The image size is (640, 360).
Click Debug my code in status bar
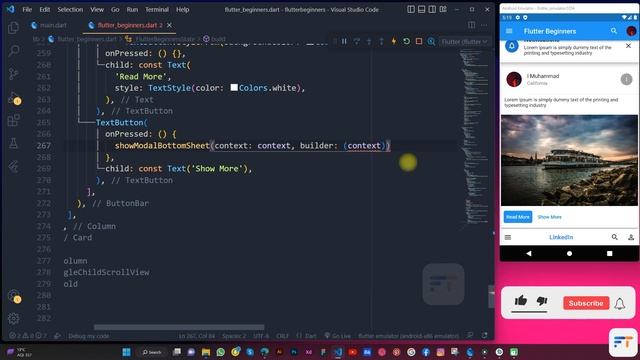click(x=89, y=336)
